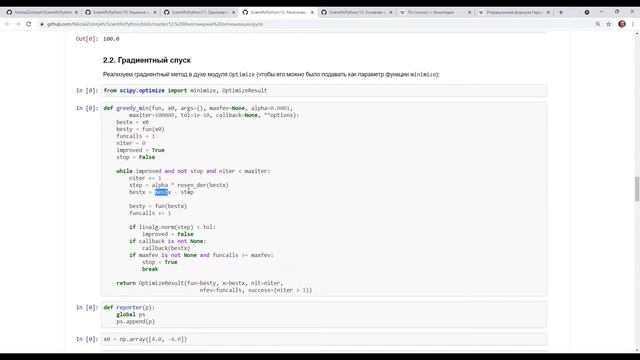This screenshot has height=360, width=640.
Task: Close the active ScientificPython/12 tab
Action: coord(312,12)
